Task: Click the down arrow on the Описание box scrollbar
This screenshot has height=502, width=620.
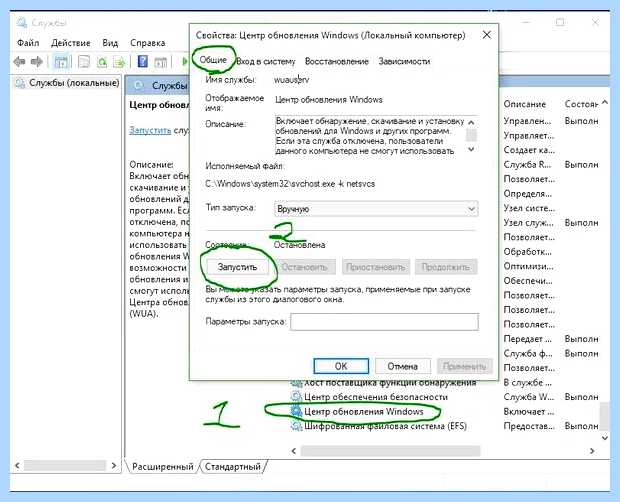Action: (x=471, y=149)
